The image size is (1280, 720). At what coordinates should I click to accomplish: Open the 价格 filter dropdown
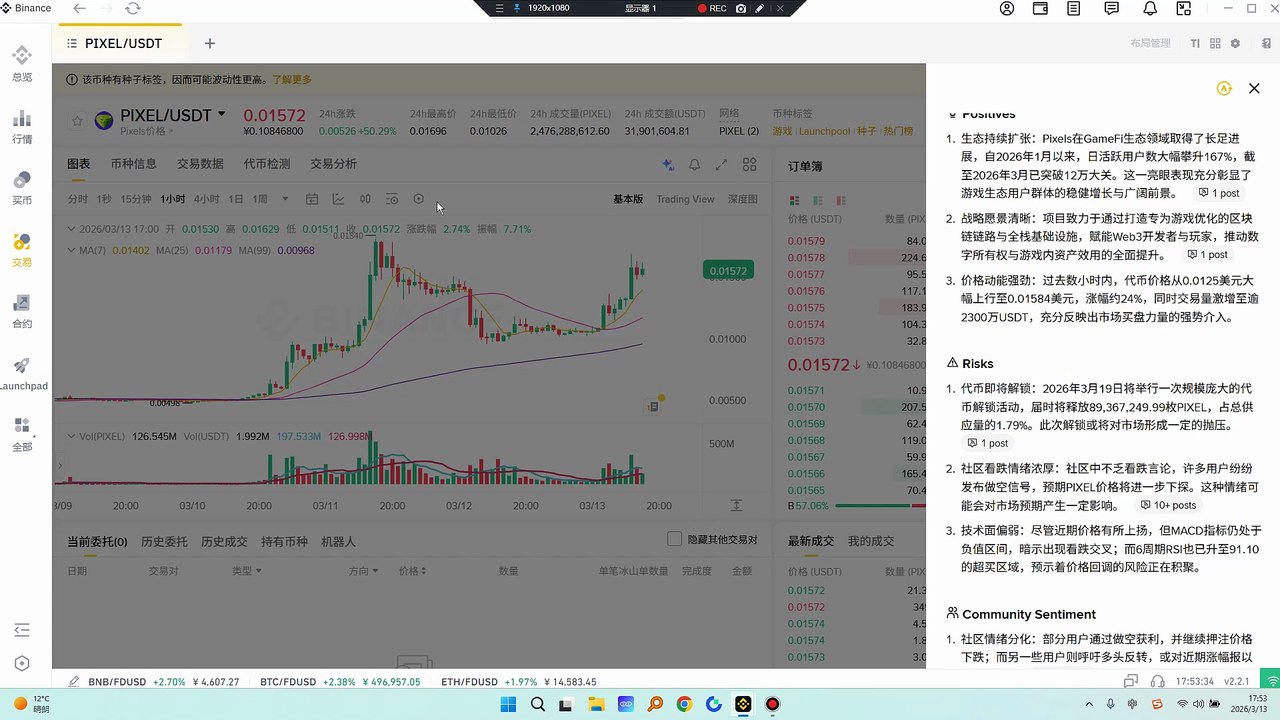tap(413, 571)
